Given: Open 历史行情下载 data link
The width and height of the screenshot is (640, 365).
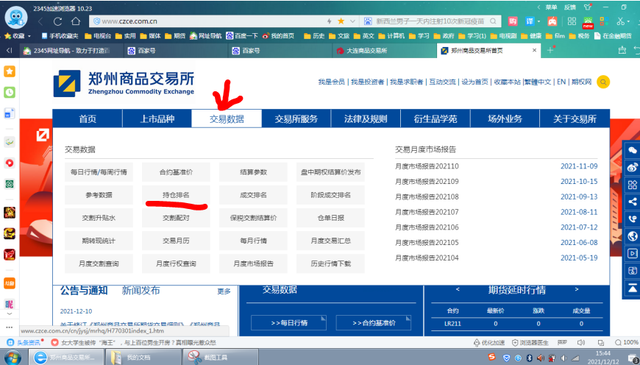Looking at the screenshot, I should click(331, 264).
